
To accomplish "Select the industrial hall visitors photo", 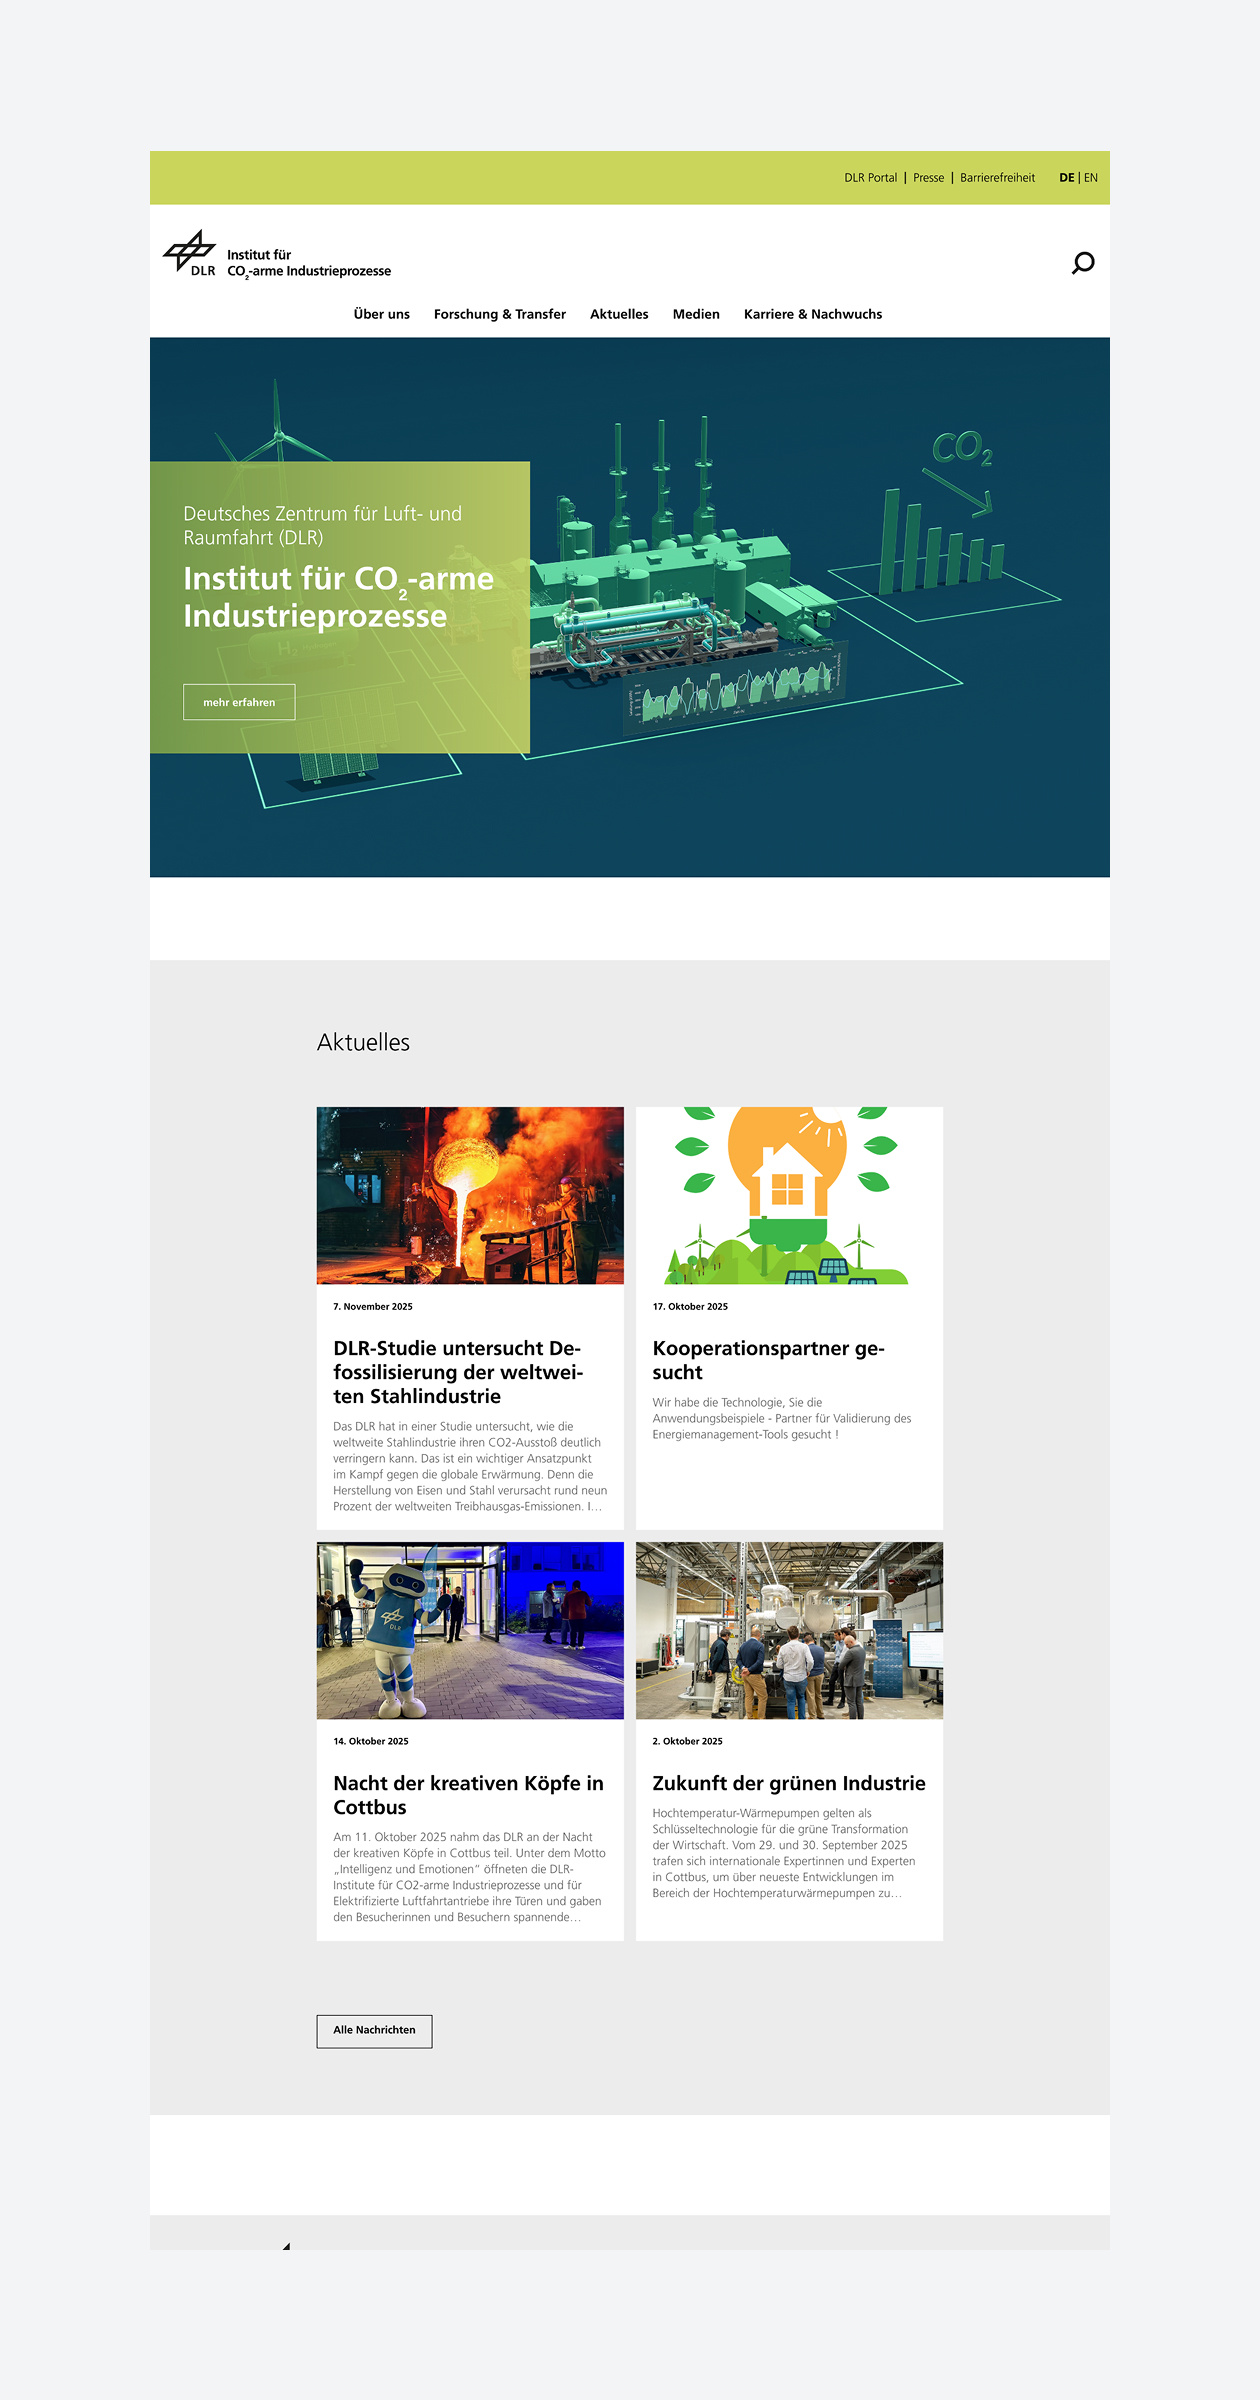I will 789,1630.
